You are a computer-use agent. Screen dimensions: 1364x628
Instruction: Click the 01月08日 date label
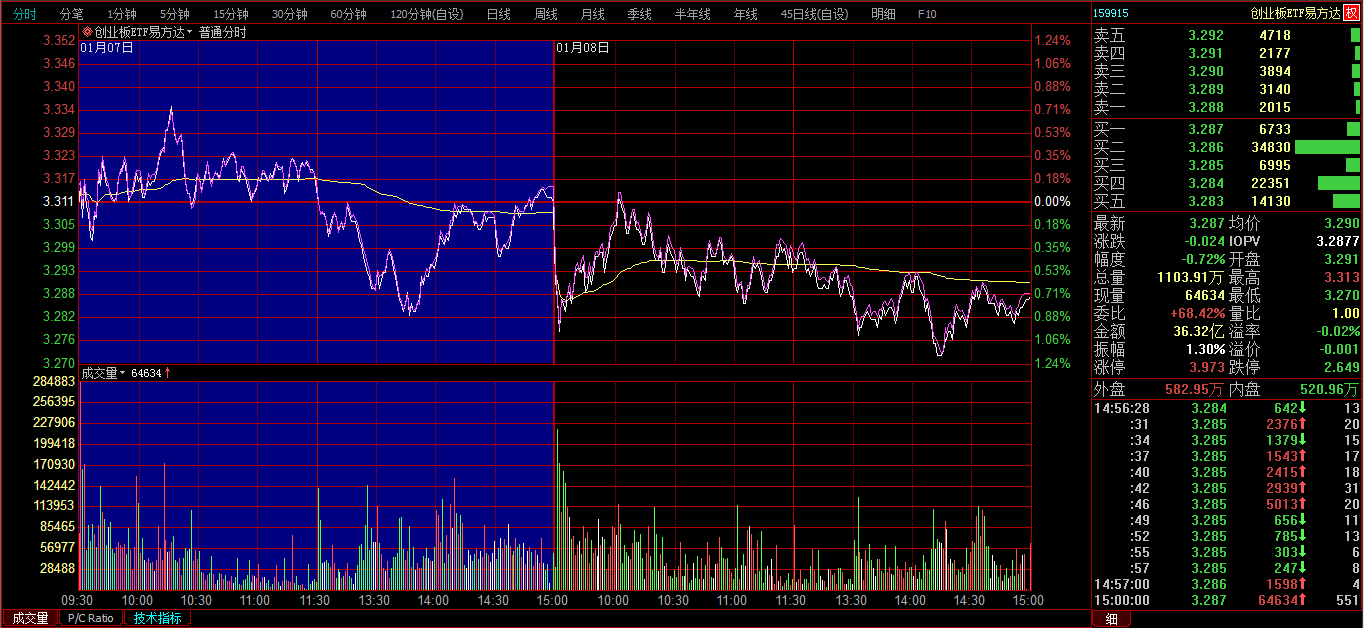click(582, 48)
